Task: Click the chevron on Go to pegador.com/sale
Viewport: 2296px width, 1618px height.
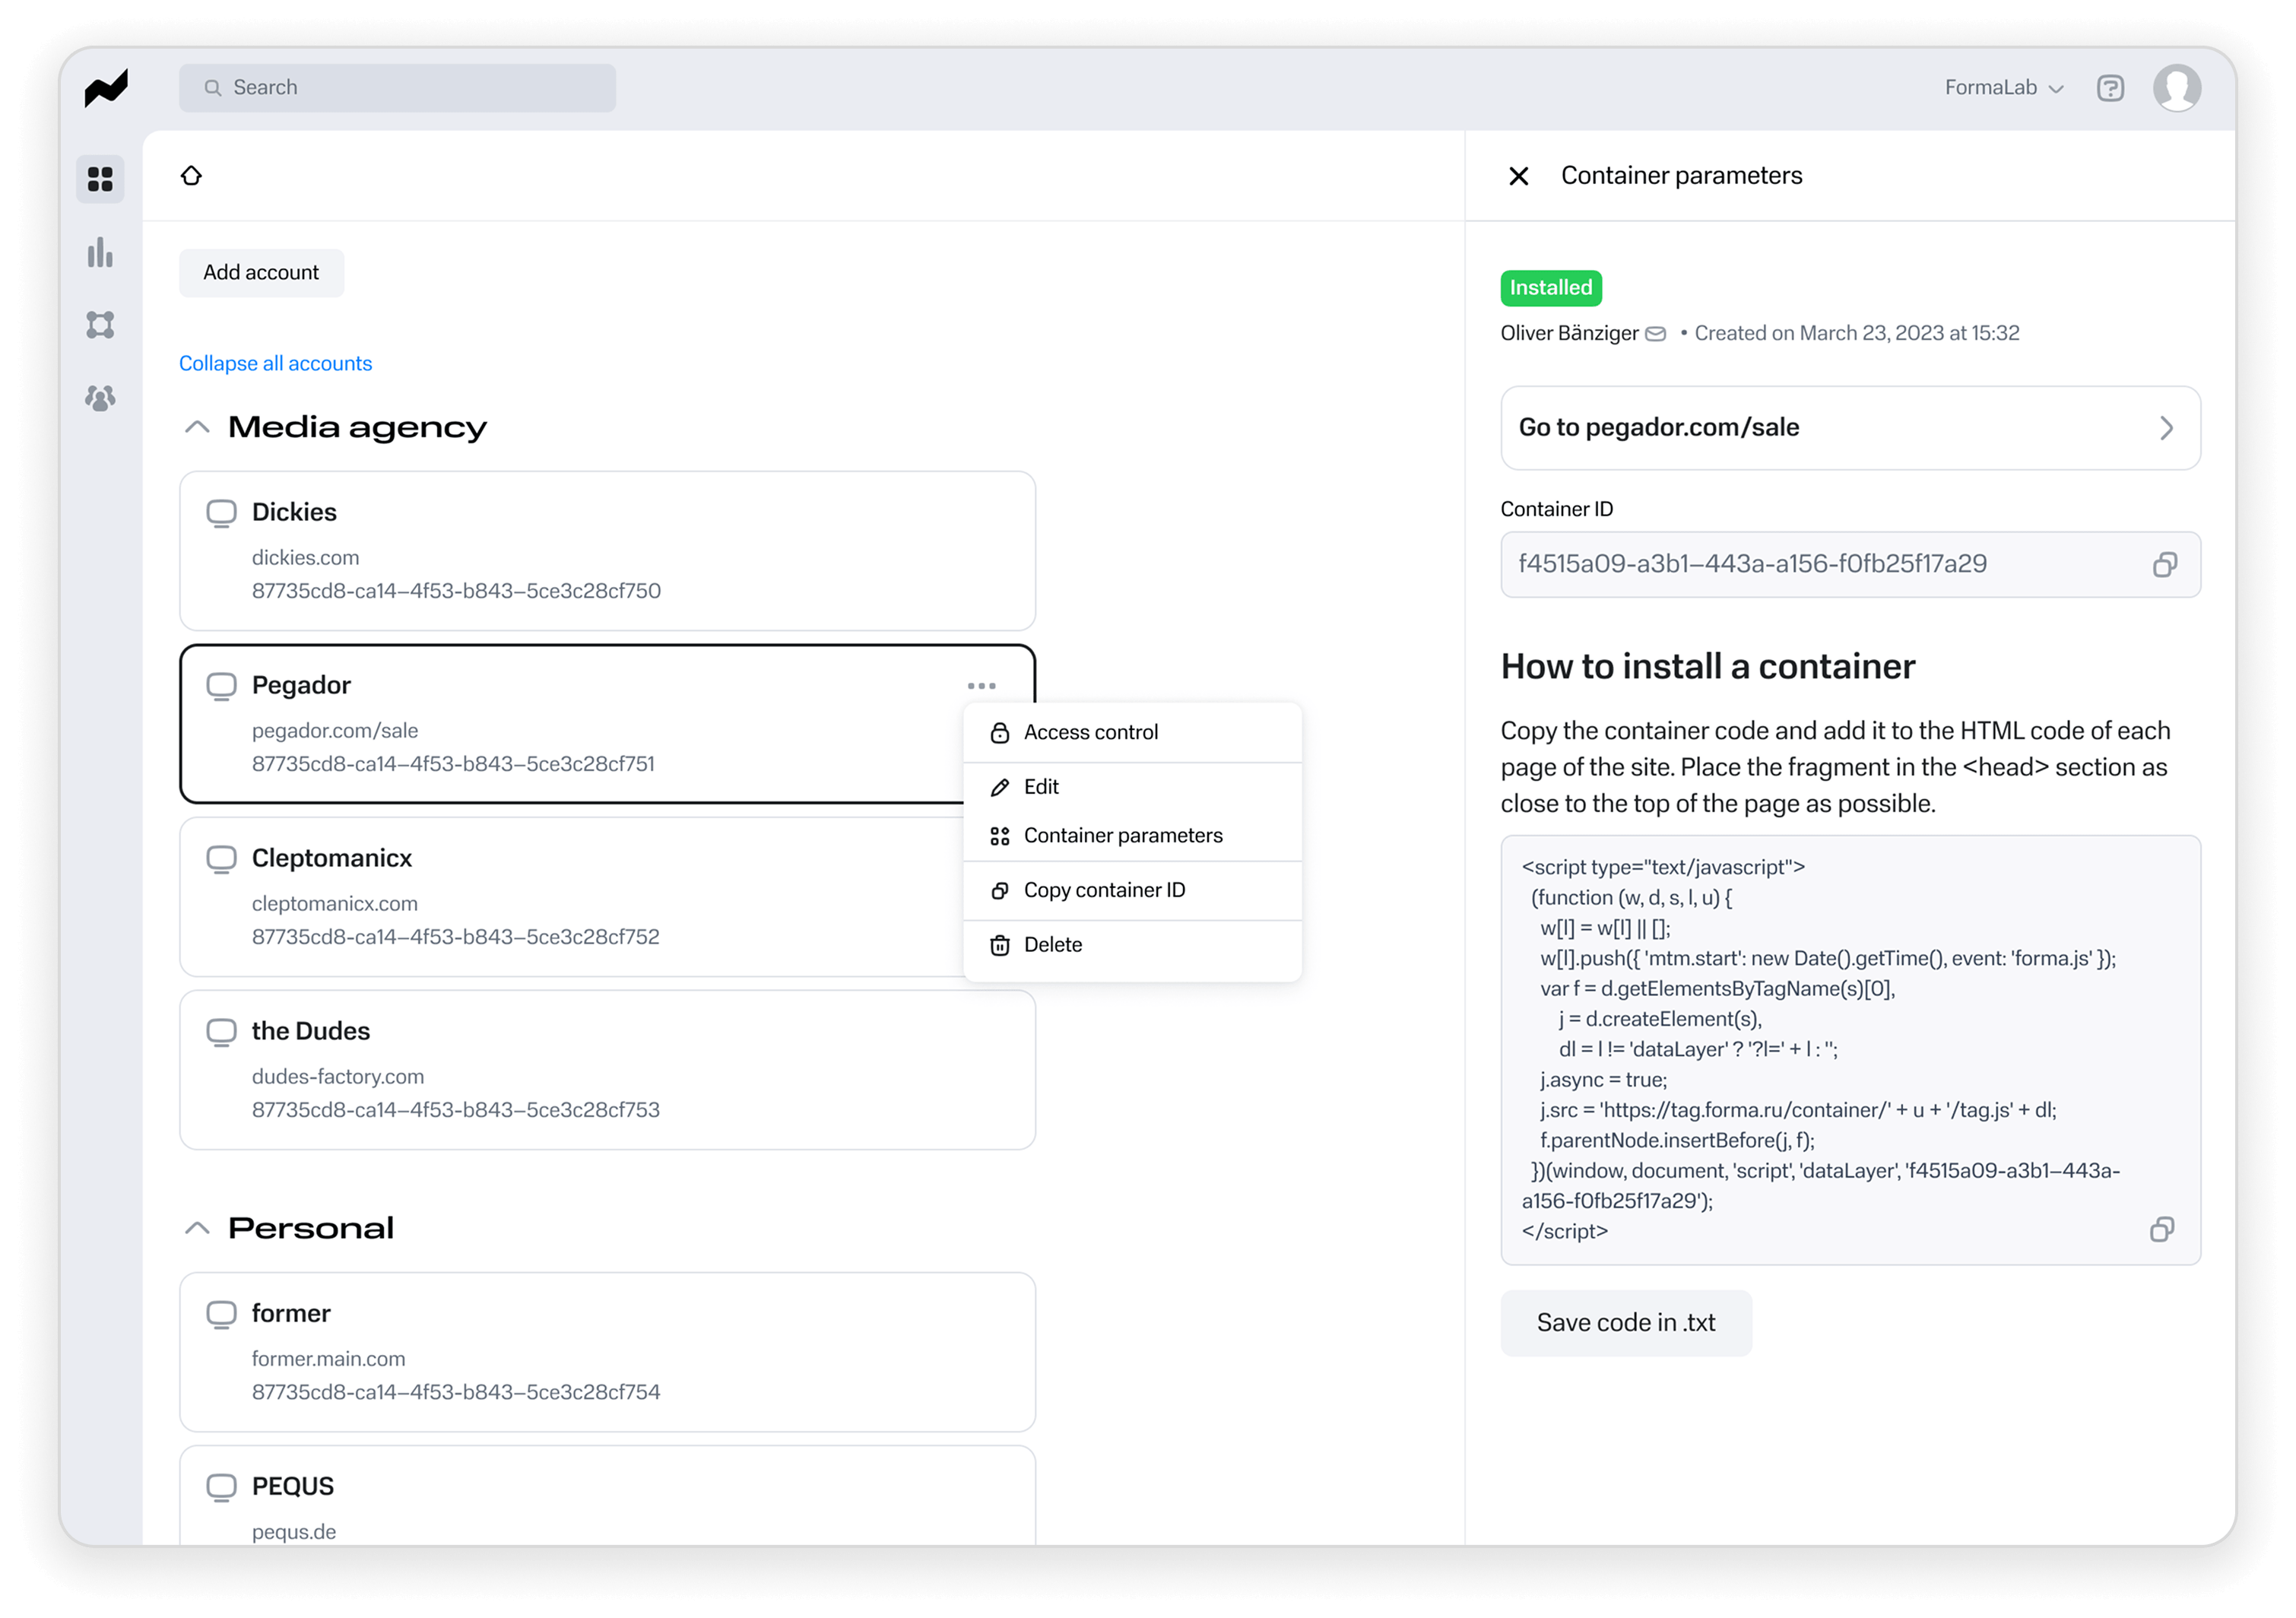Action: pyautogui.click(x=2166, y=428)
